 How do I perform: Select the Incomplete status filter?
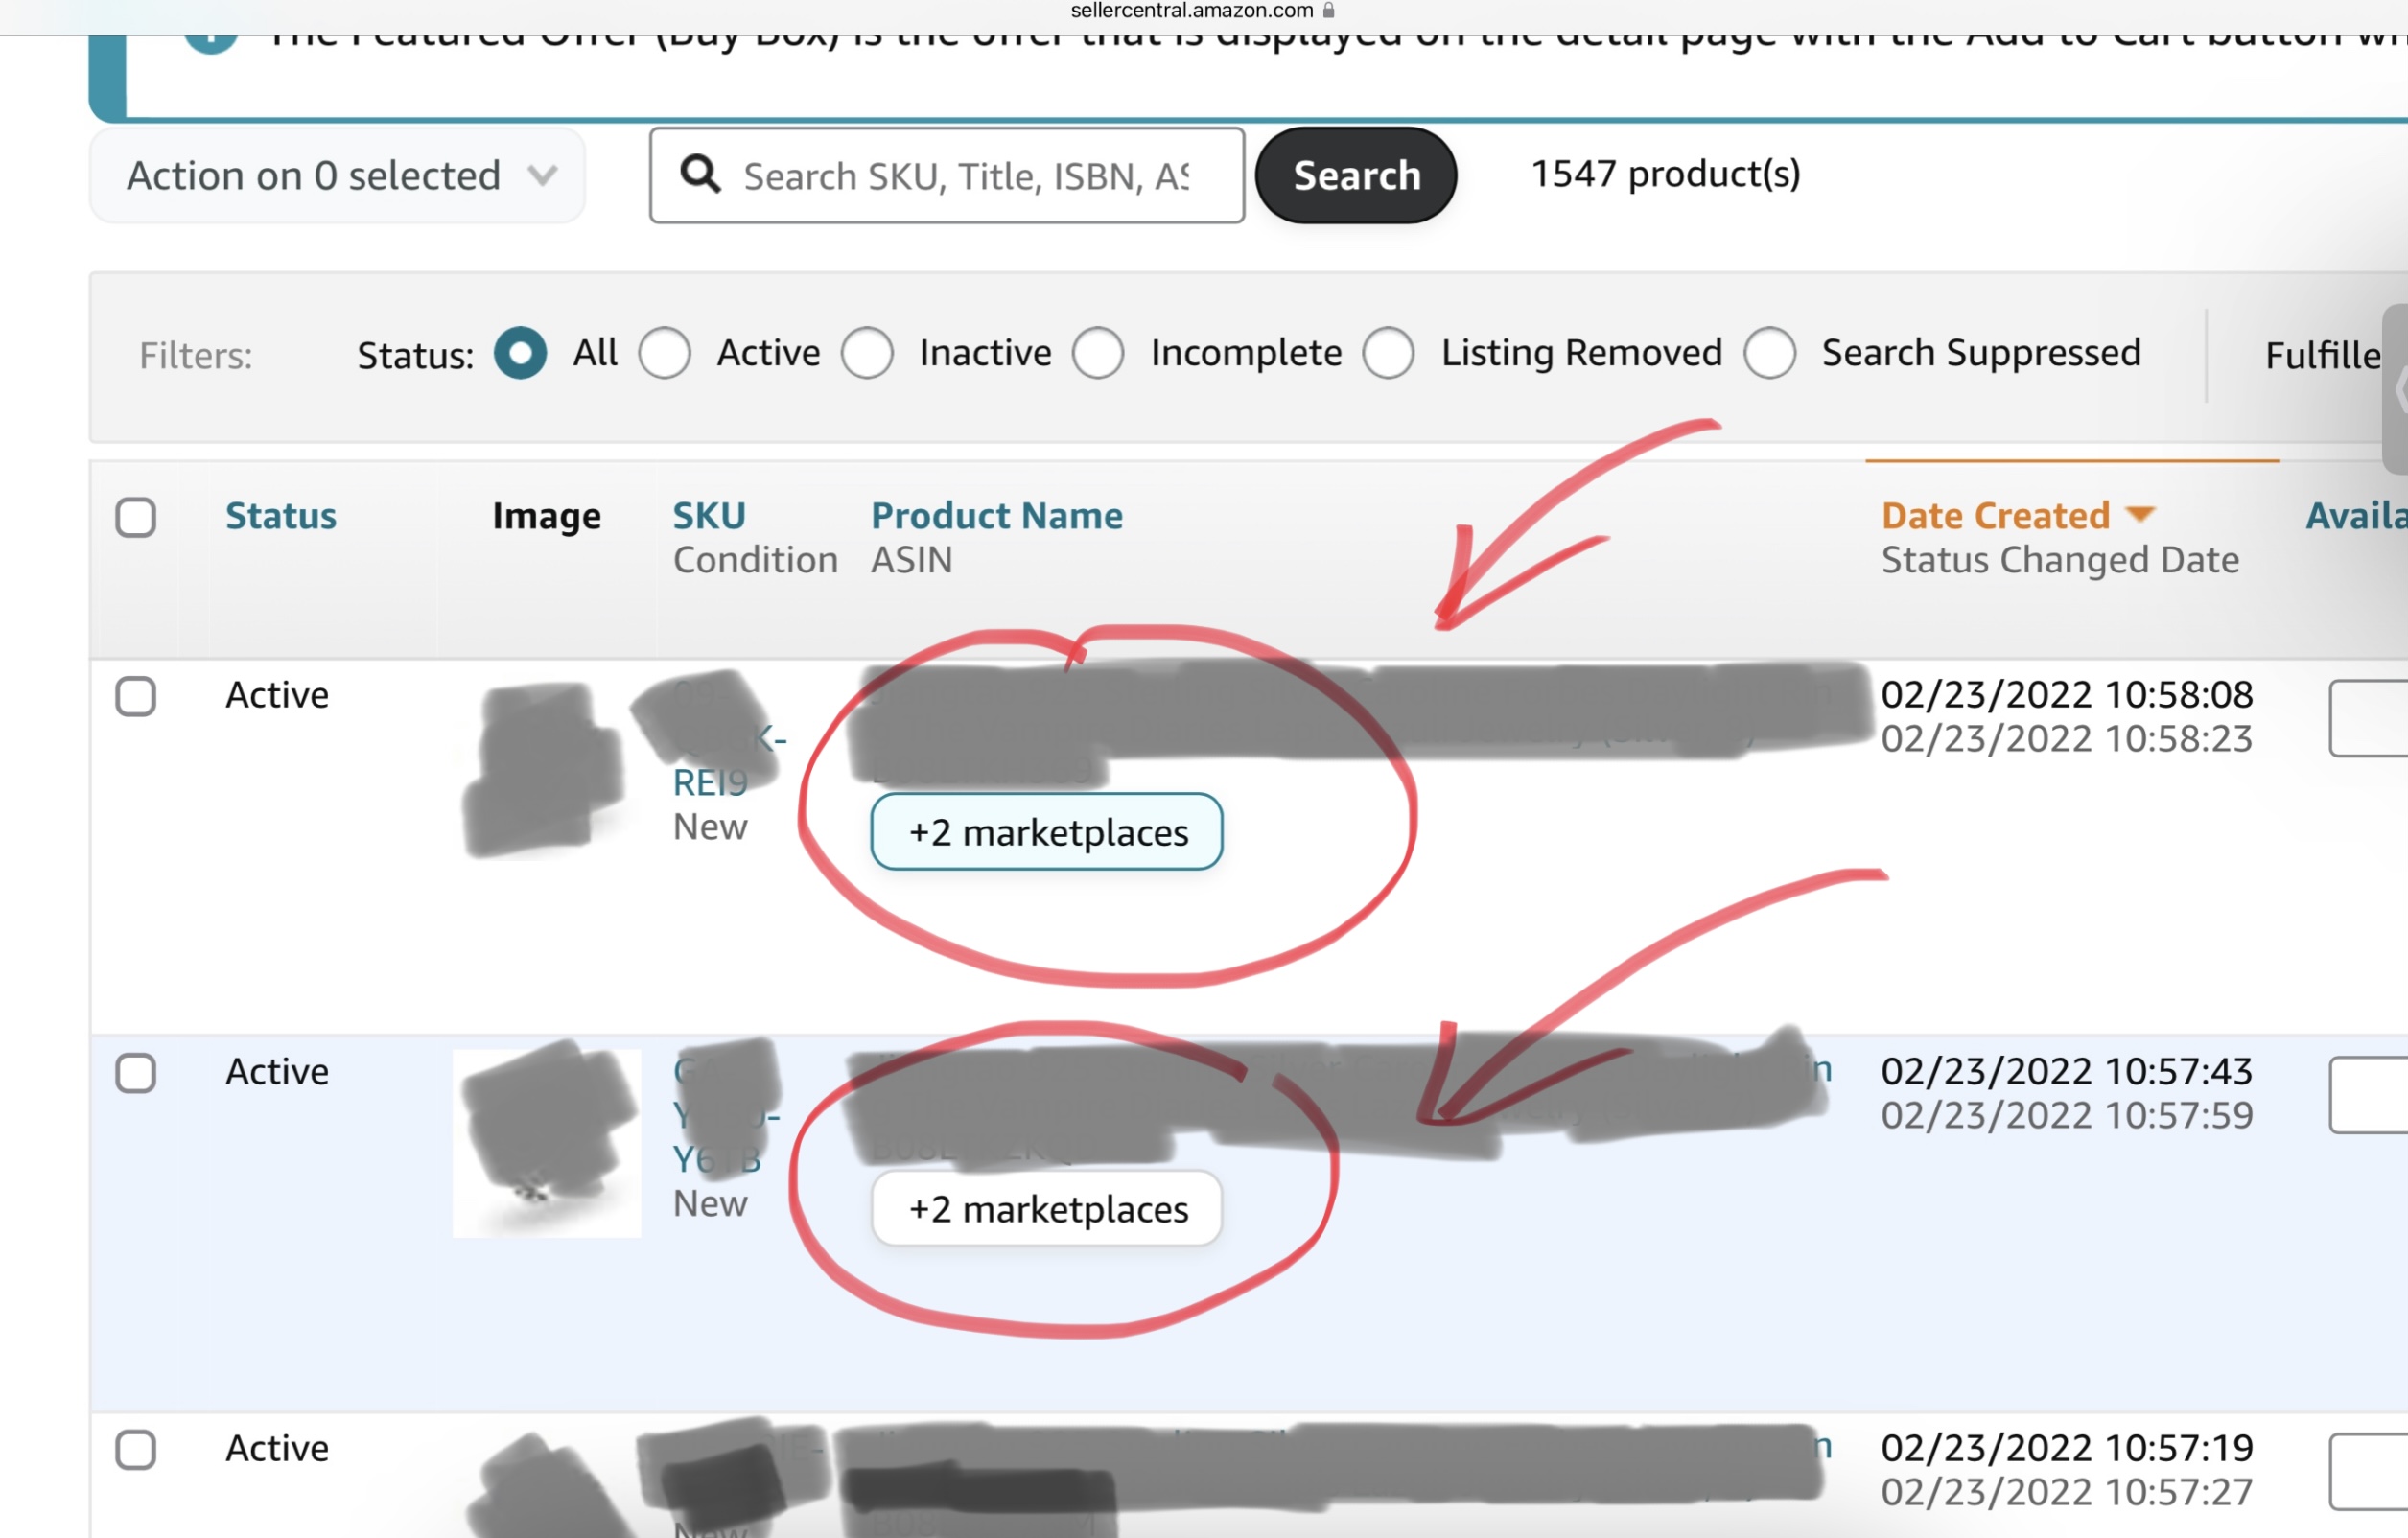coord(1098,353)
